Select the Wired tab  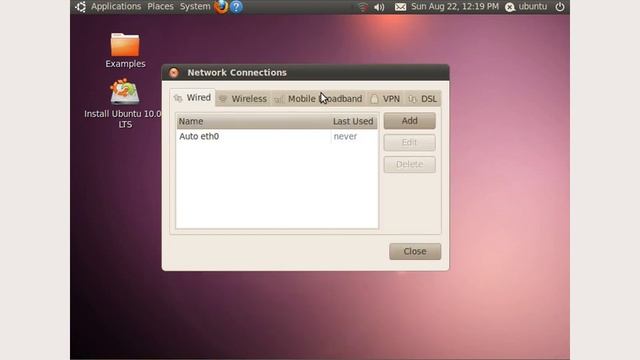(193, 98)
